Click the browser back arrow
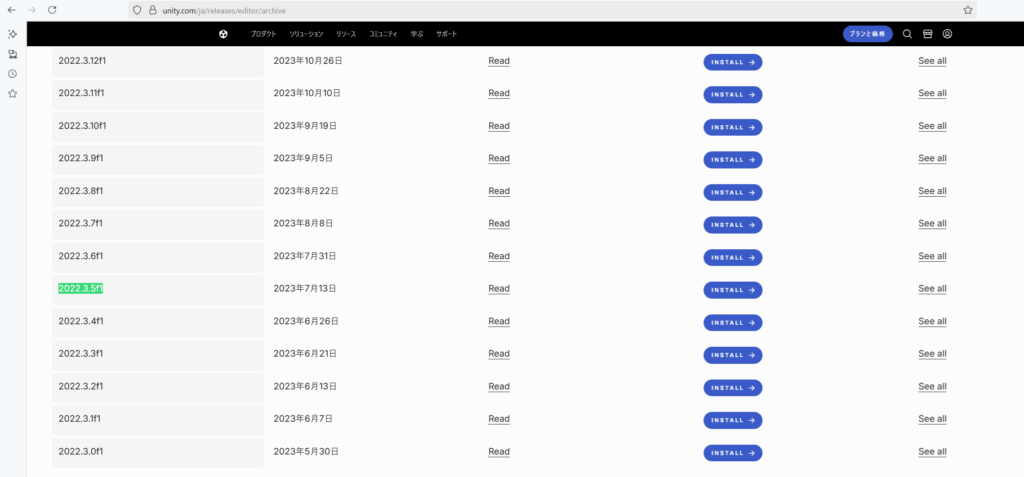The width and height of the screenshot is (1024, 477). [11, 10]
